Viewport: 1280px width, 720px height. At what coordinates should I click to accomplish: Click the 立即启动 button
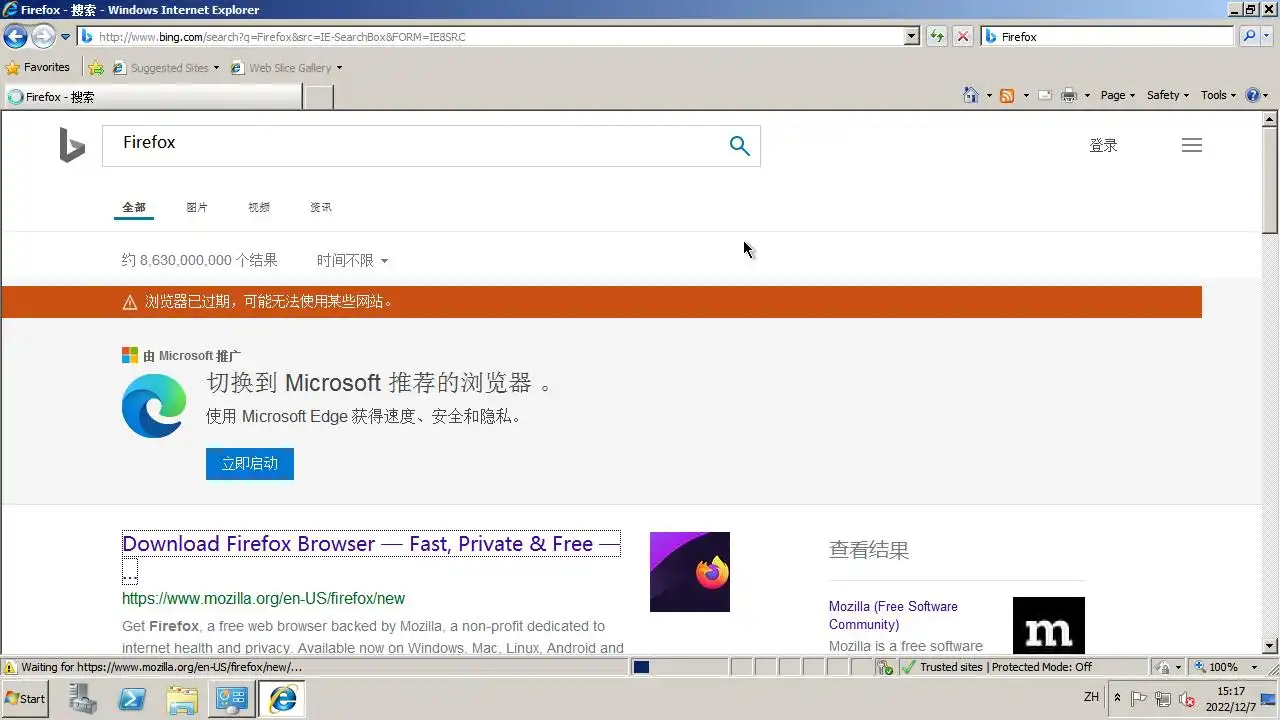click(x=250, y=464)
